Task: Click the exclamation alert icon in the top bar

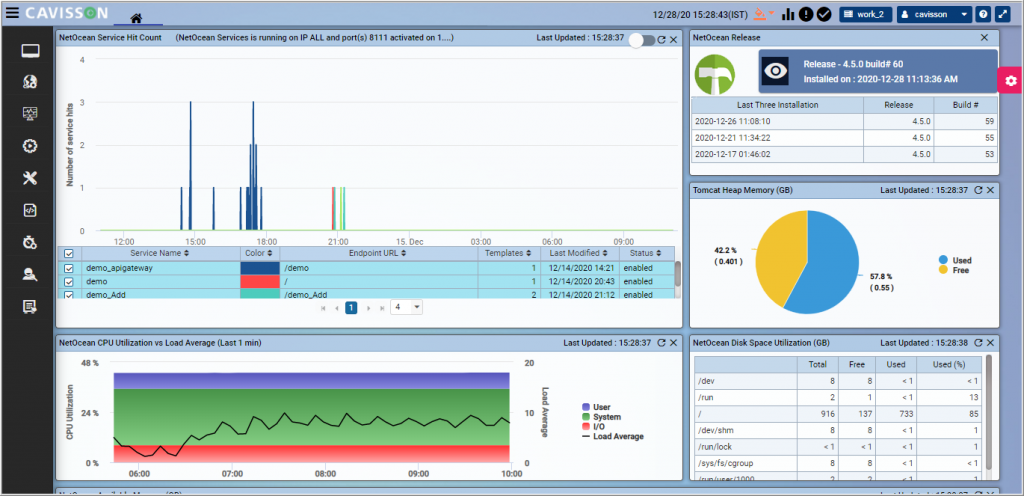Action: tap(807, 14)
